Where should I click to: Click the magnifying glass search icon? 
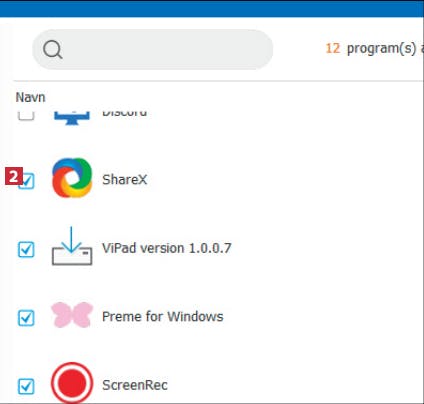53,50
